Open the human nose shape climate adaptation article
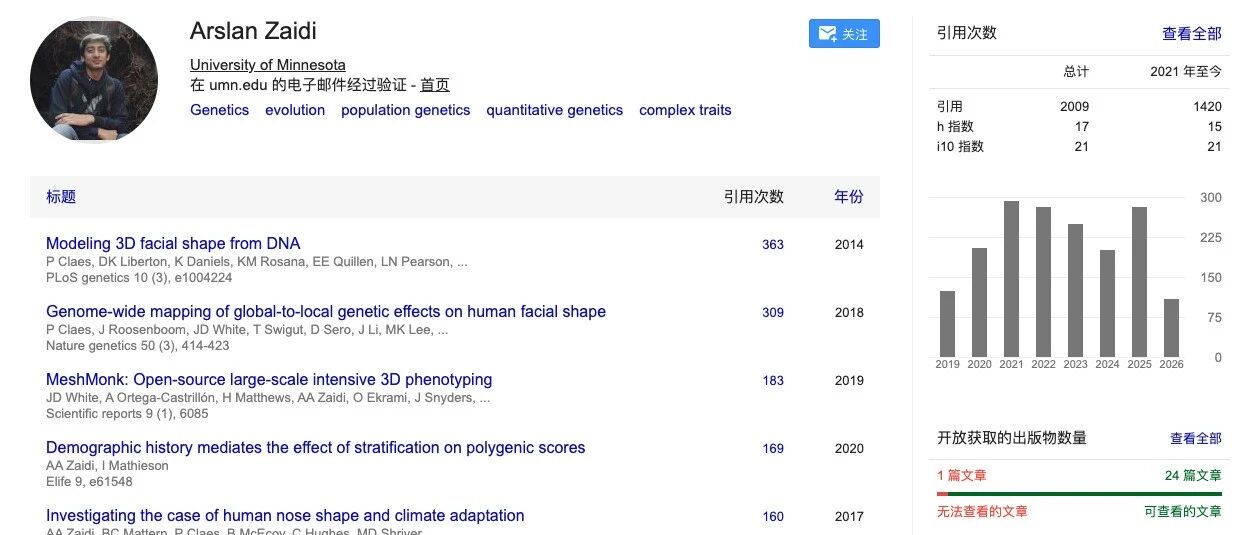The width and height of the screenshot is (1256, 535). point(285,515)
